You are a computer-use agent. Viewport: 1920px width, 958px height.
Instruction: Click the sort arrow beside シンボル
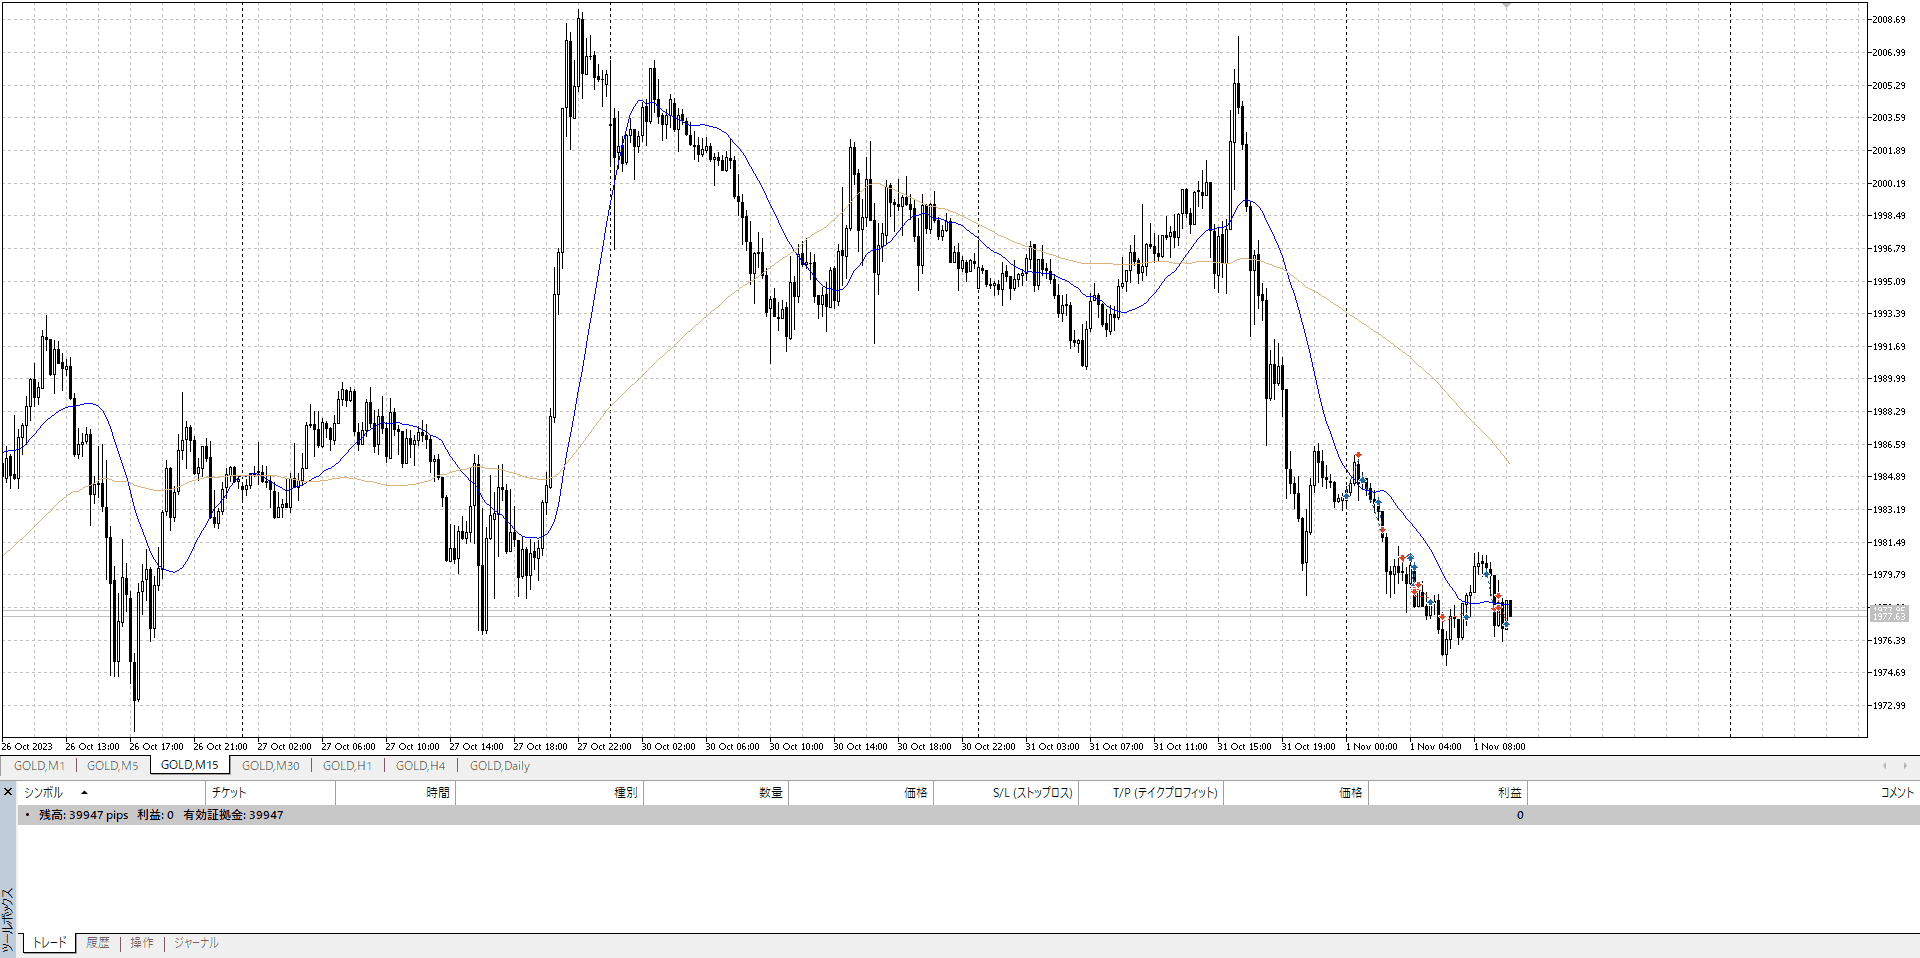84,793
